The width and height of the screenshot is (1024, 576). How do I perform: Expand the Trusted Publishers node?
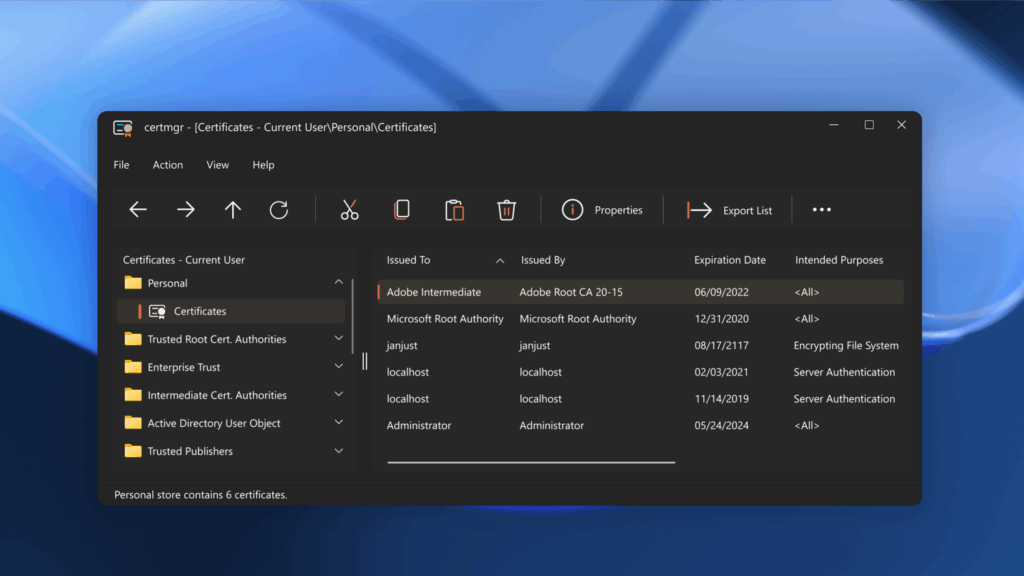click(339, 451)
